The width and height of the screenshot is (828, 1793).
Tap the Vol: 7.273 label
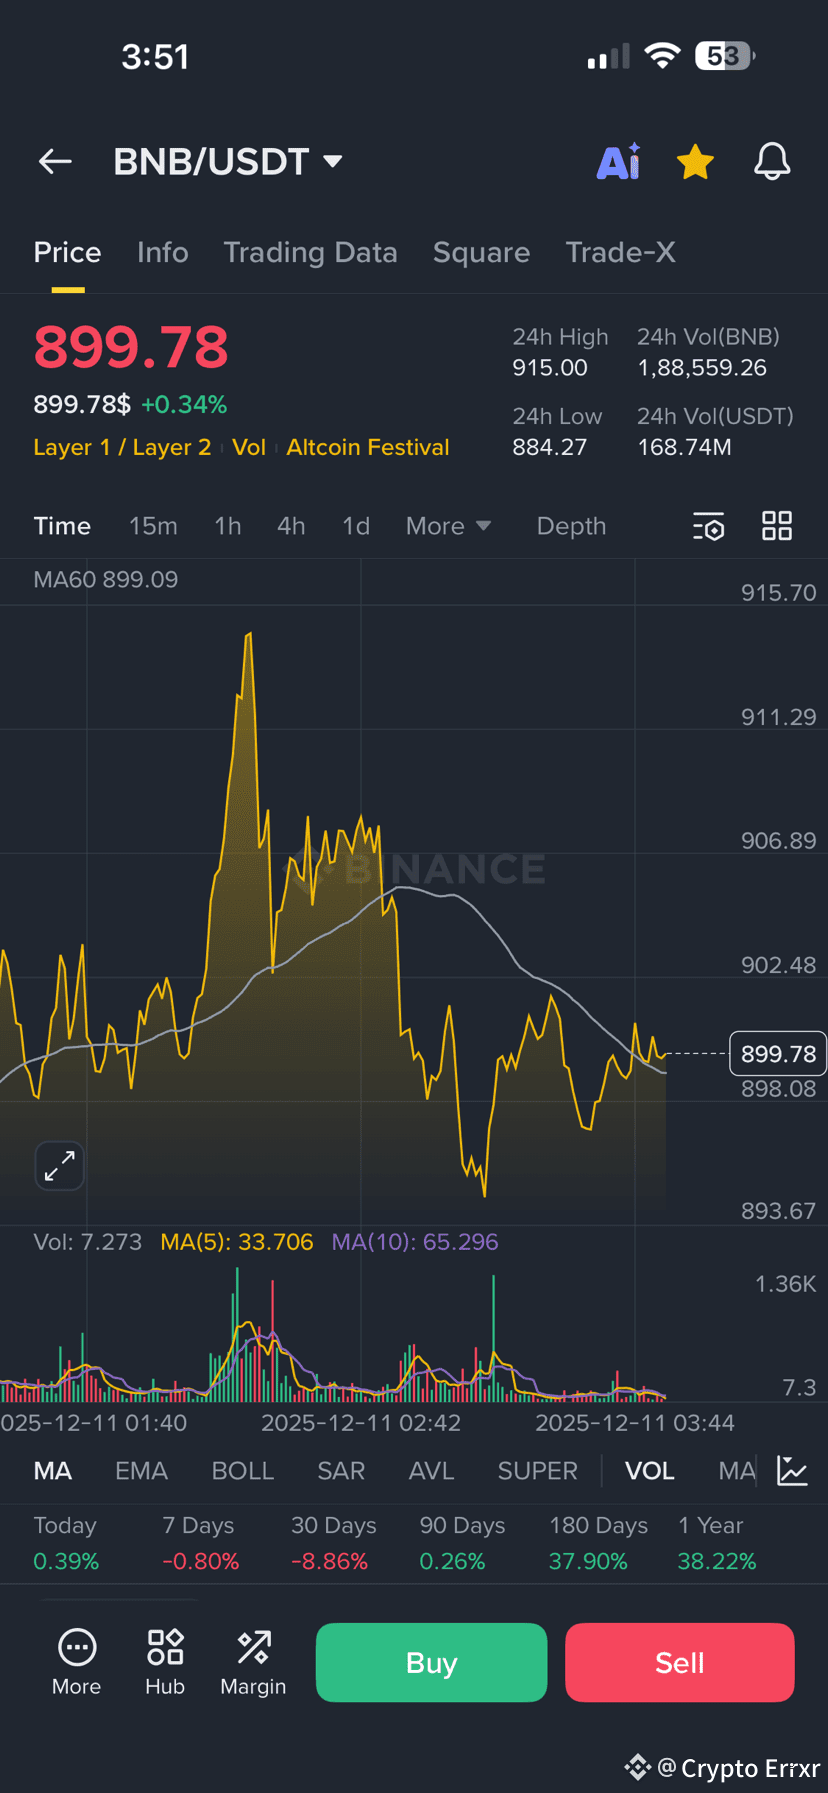click(88, 1242)
